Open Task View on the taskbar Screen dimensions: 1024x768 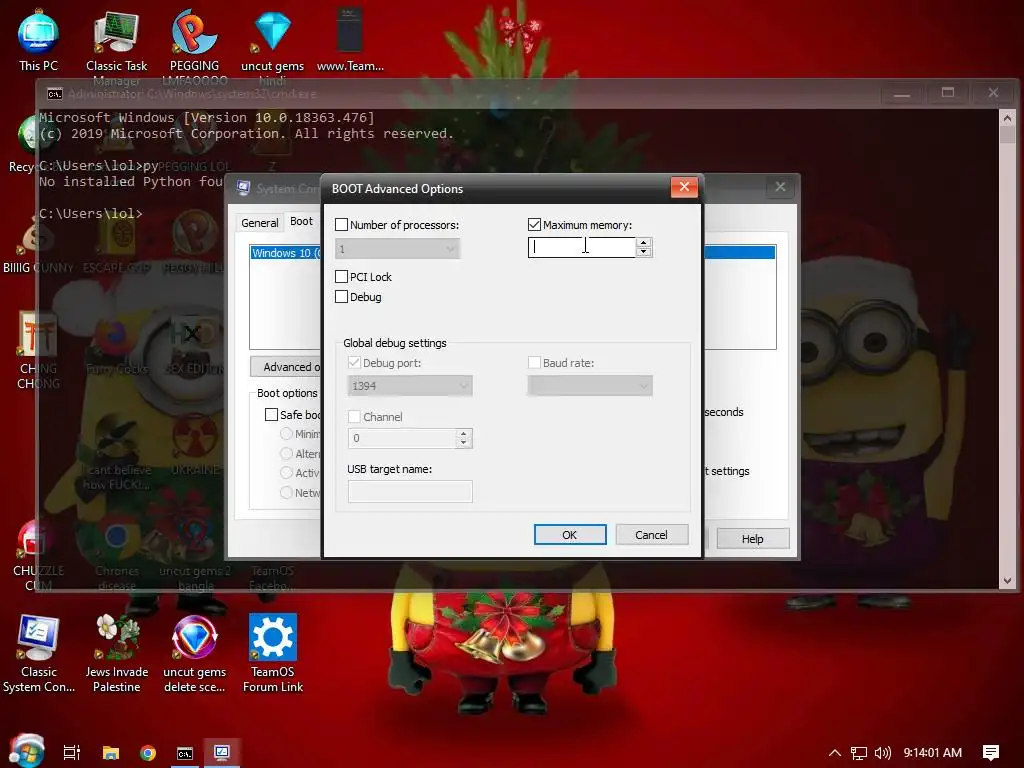[72, 752]
